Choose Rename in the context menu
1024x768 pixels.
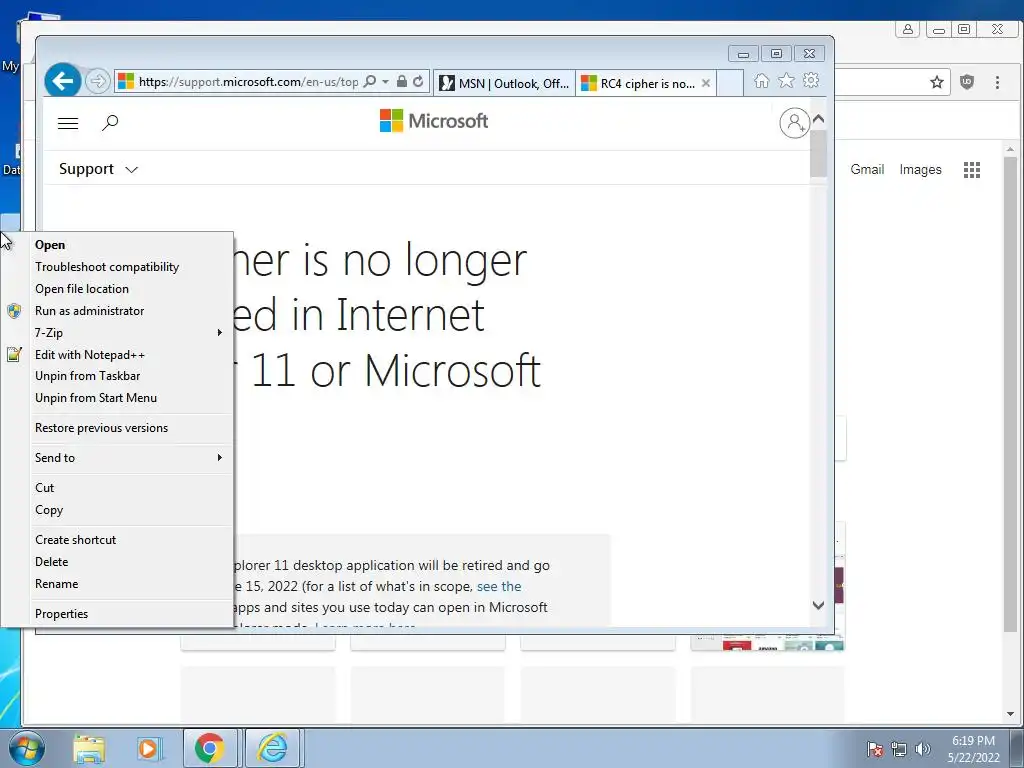118,584
